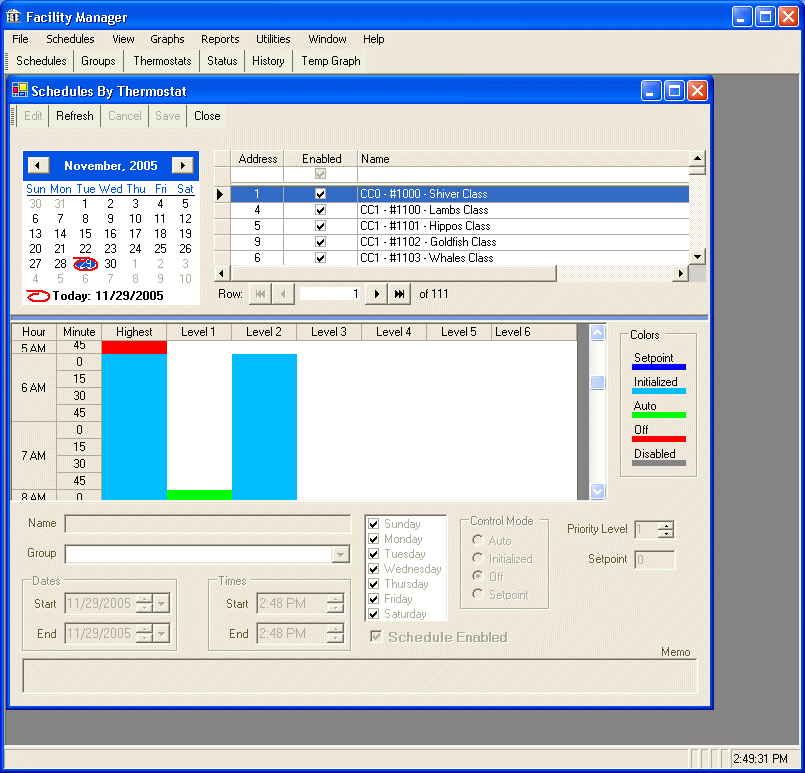Click the schedule grid scrollbar thumb

click(x=598, y=382)
